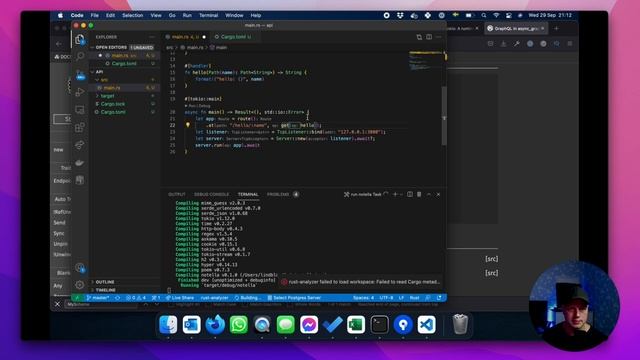Maximize panel with the chevron up icon
The width and height of the screenshot is (640, 360).
(429, 194)
